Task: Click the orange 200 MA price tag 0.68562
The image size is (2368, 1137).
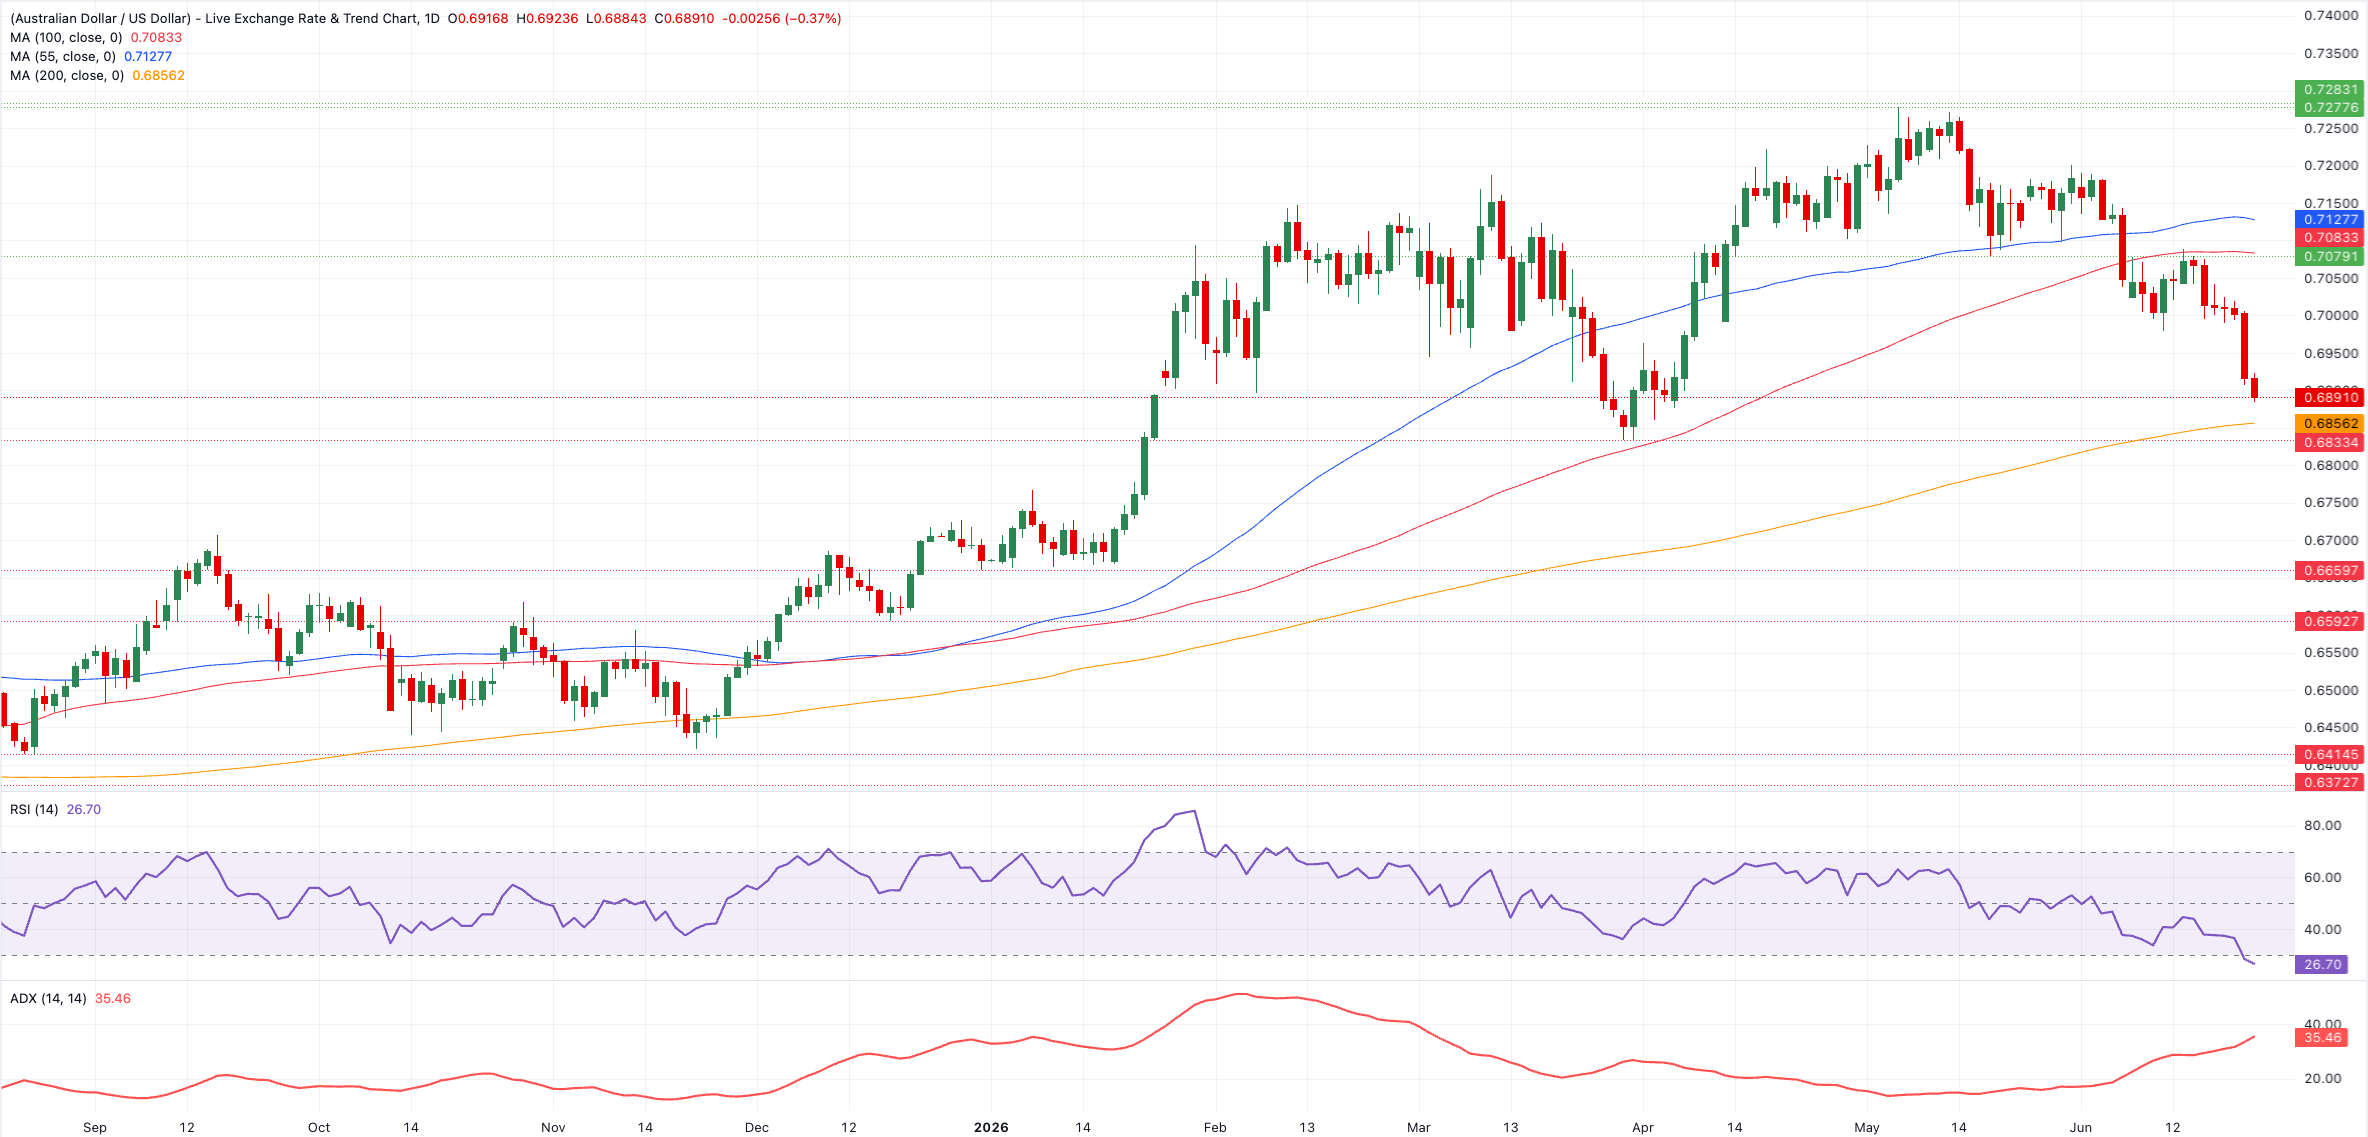Action: pos(2330,423)
